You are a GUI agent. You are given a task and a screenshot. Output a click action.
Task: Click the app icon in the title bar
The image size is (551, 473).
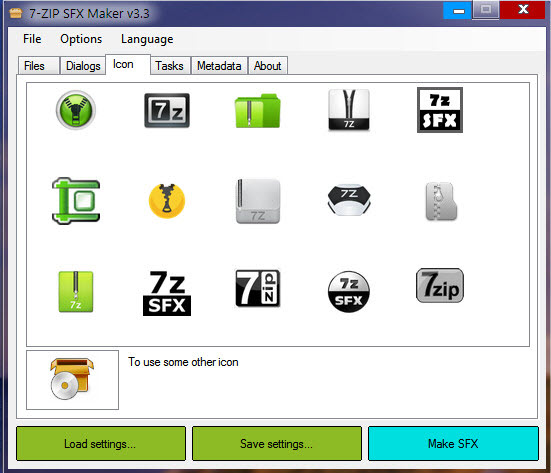pyautogui.click(x=15, y=13)
